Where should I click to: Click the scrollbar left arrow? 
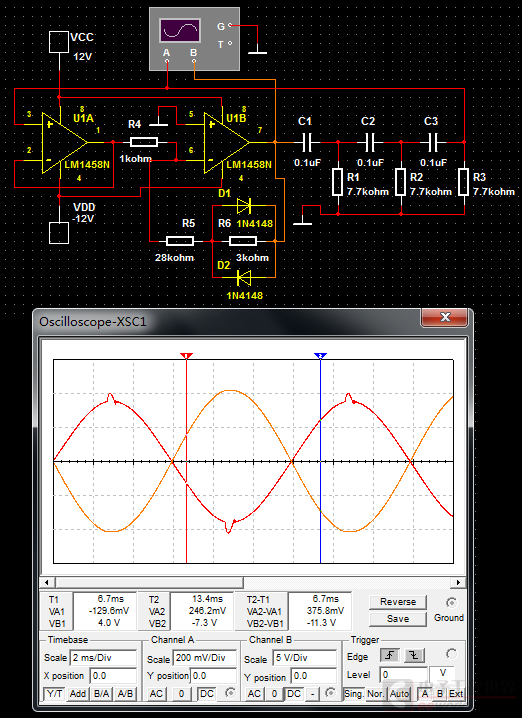pos(46,582)
